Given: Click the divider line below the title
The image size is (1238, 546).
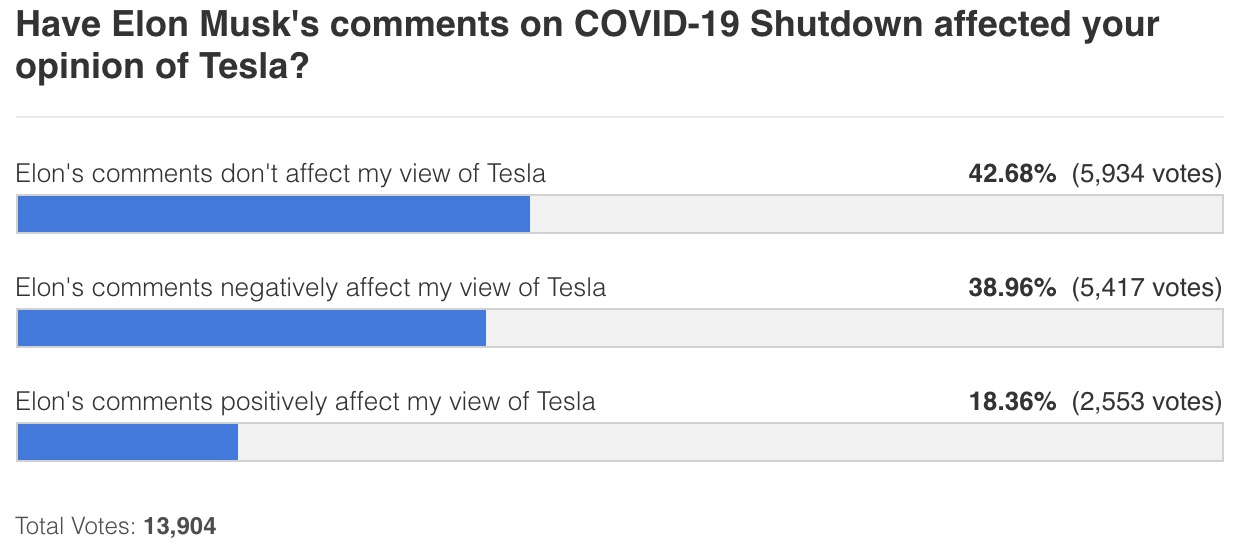Looking at the screenshot, I should pyautogui.click(x=619, y=117).
